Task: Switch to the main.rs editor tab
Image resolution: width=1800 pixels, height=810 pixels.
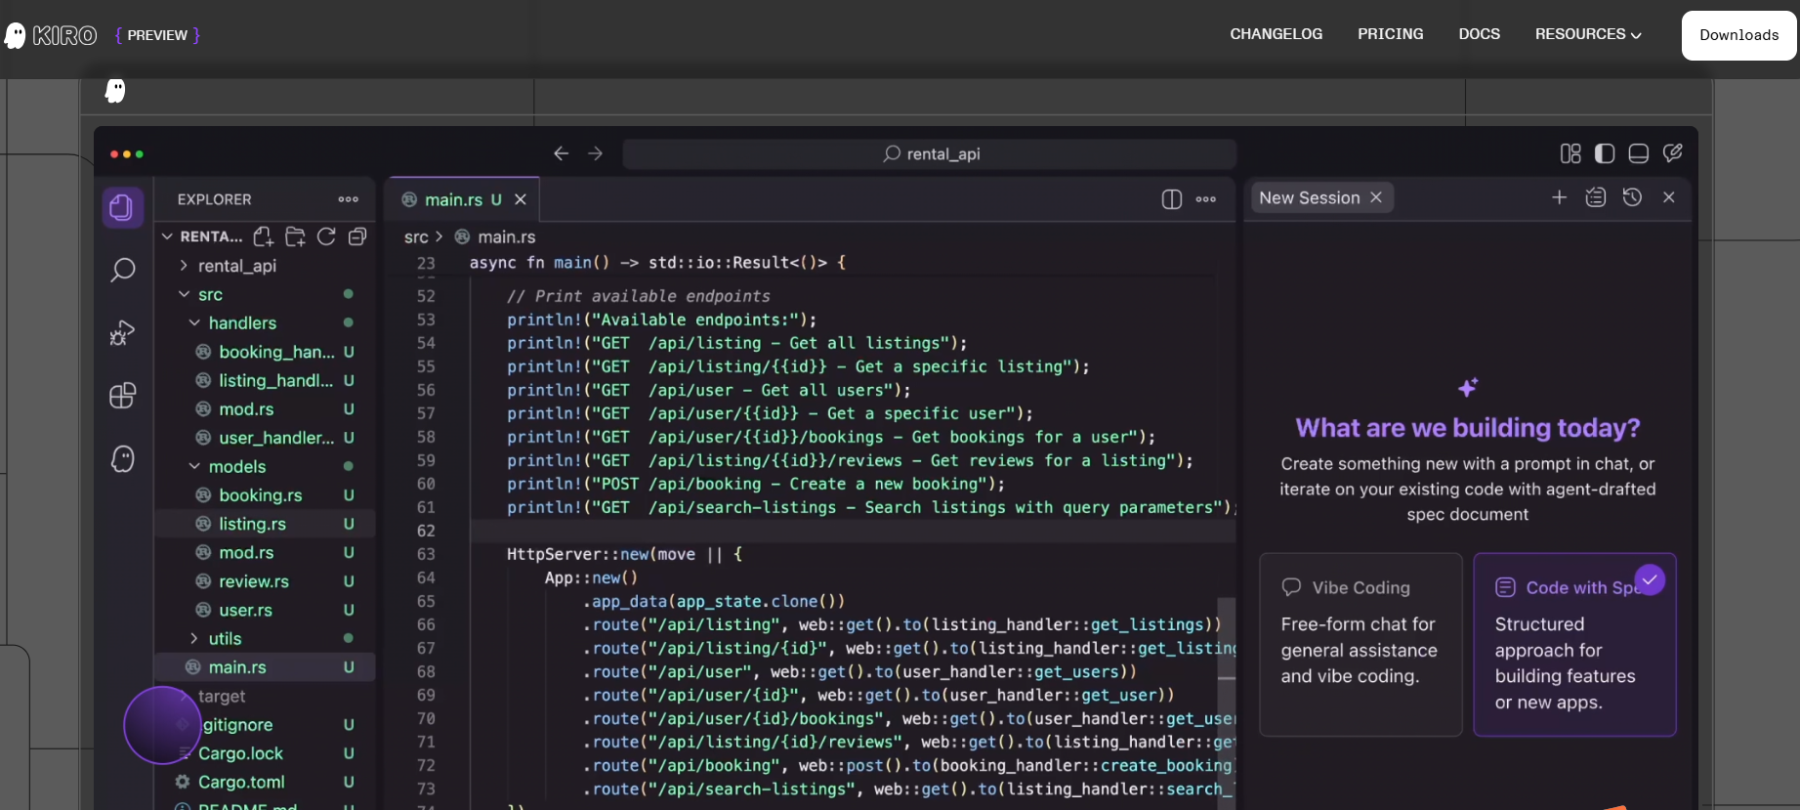Action: point(453,200)
